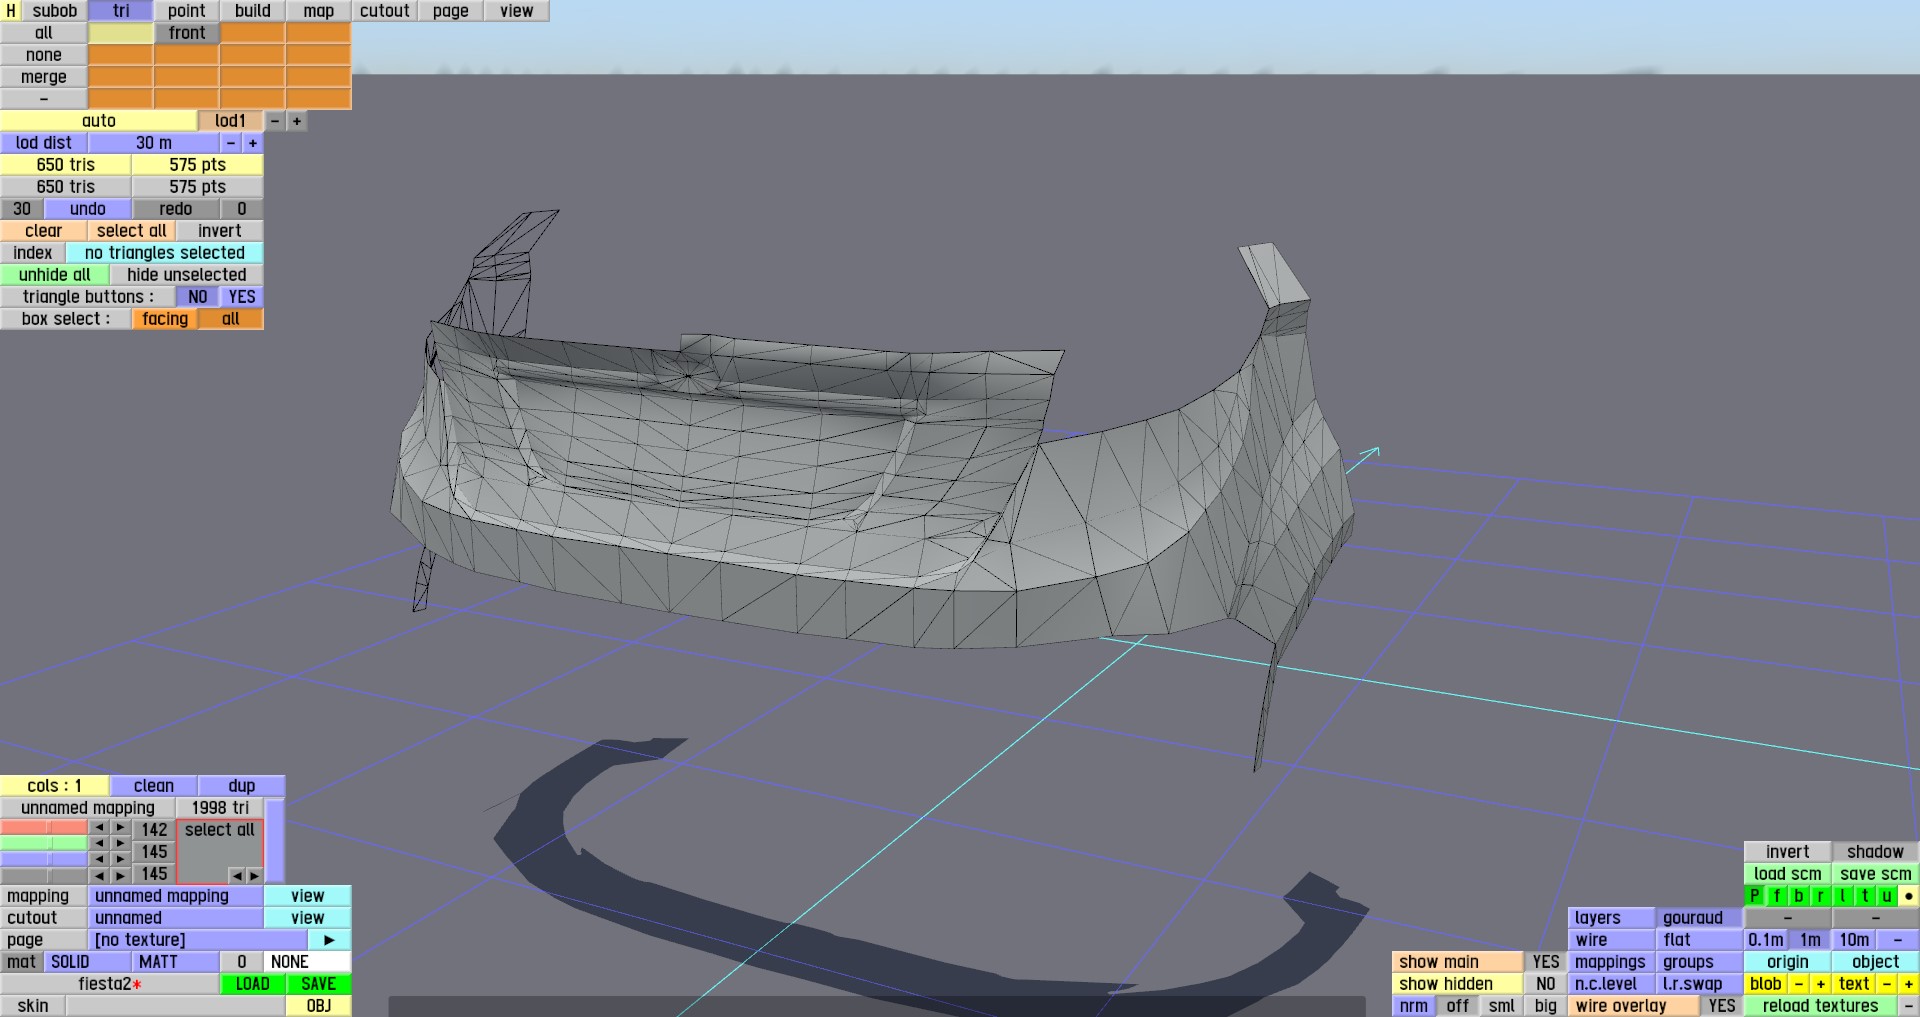The height and width of the screenshot is (1017, 1920).
Task: Click the t top view button
Action: [x=1865, y=896]
